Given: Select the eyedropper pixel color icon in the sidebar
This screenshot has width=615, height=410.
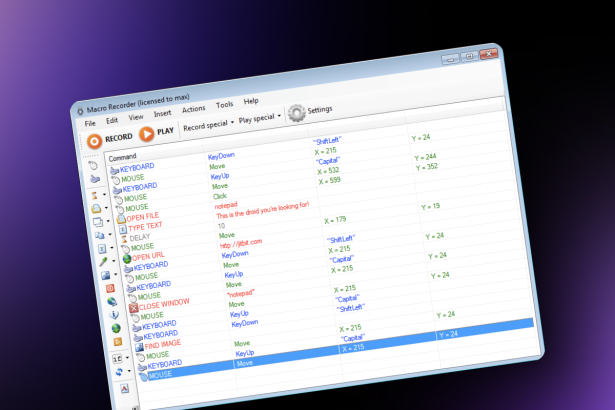Looking at the screenshot, I should coord(103,262).
